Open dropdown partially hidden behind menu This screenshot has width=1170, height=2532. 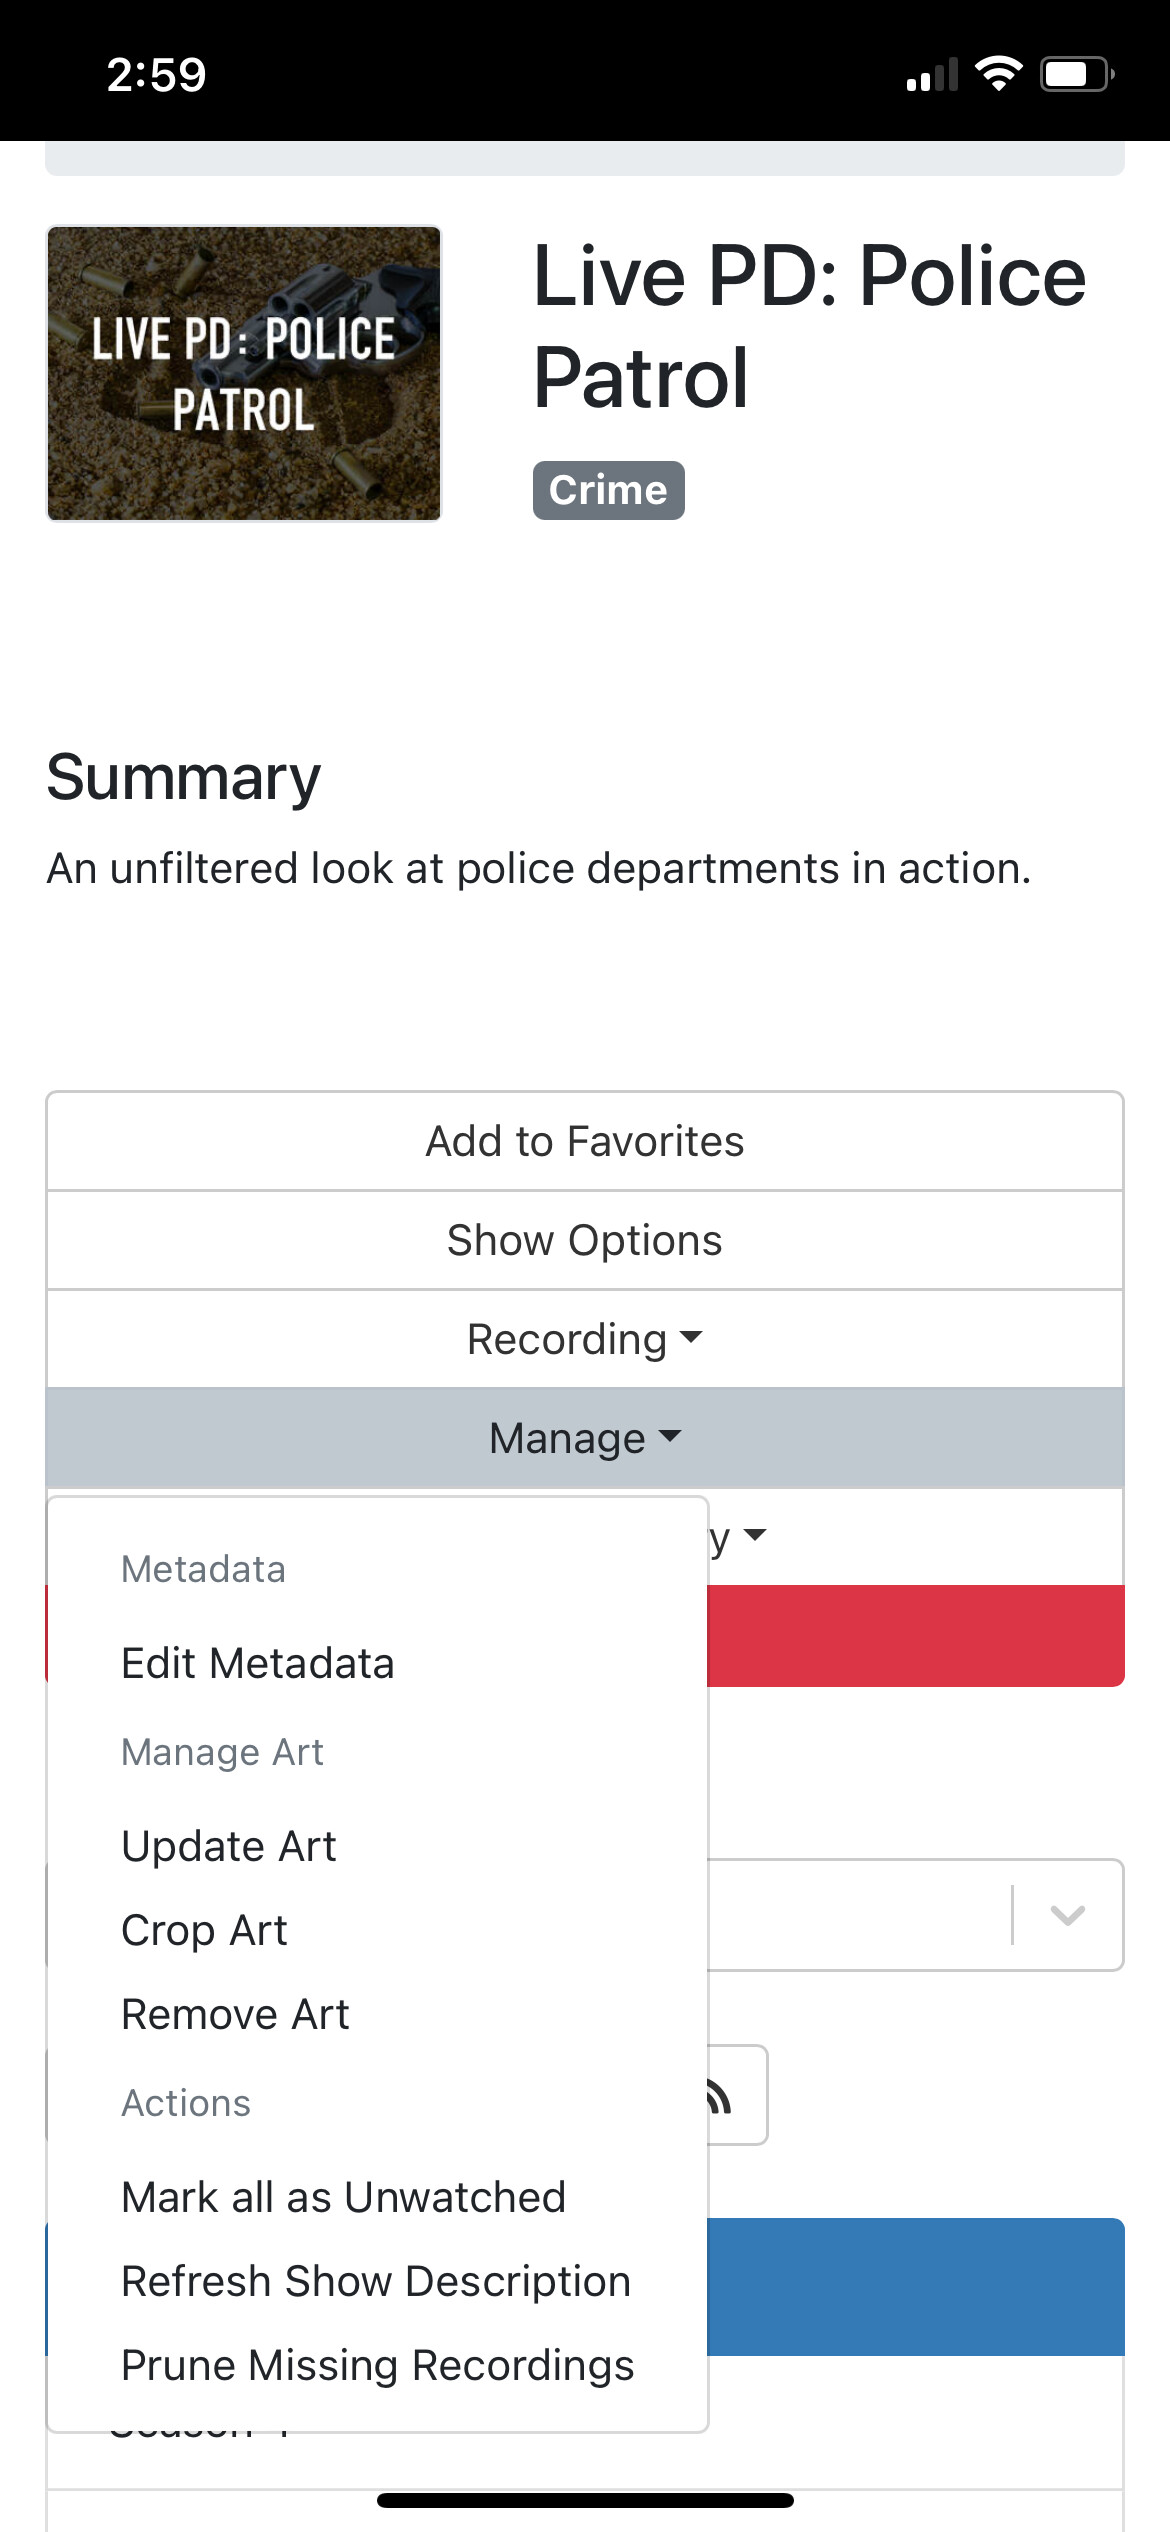740,1536
